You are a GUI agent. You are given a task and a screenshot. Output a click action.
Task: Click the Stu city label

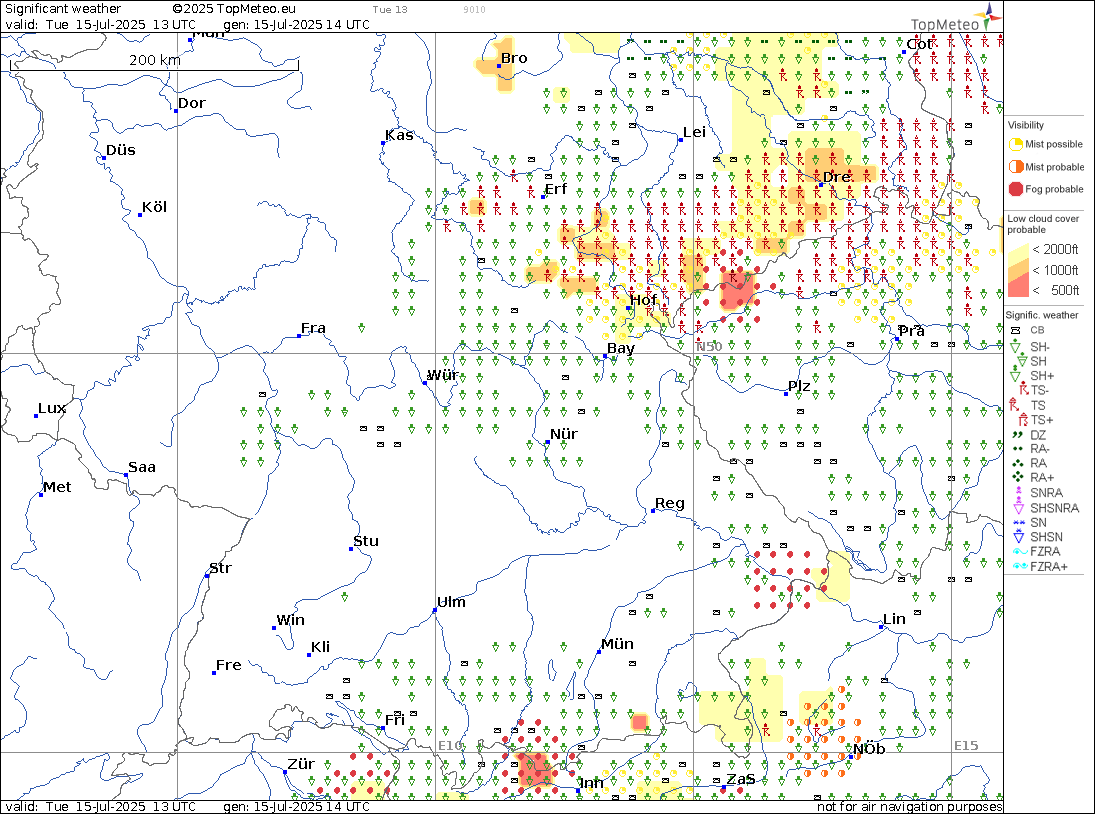click(x=366, y=541)
